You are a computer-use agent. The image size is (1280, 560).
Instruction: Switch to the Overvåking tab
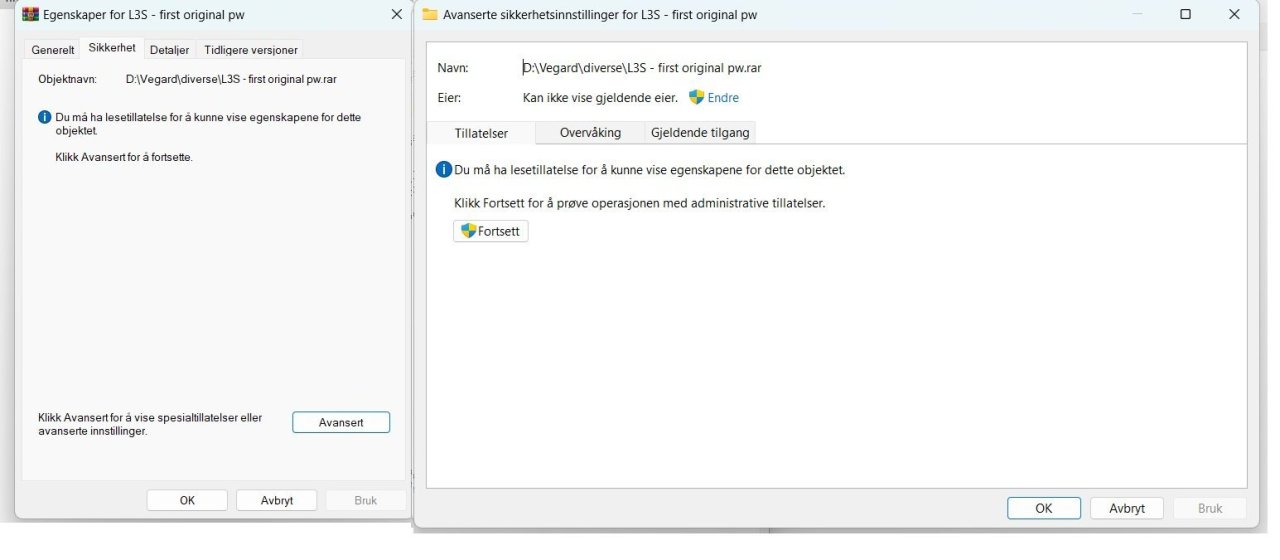590,132
